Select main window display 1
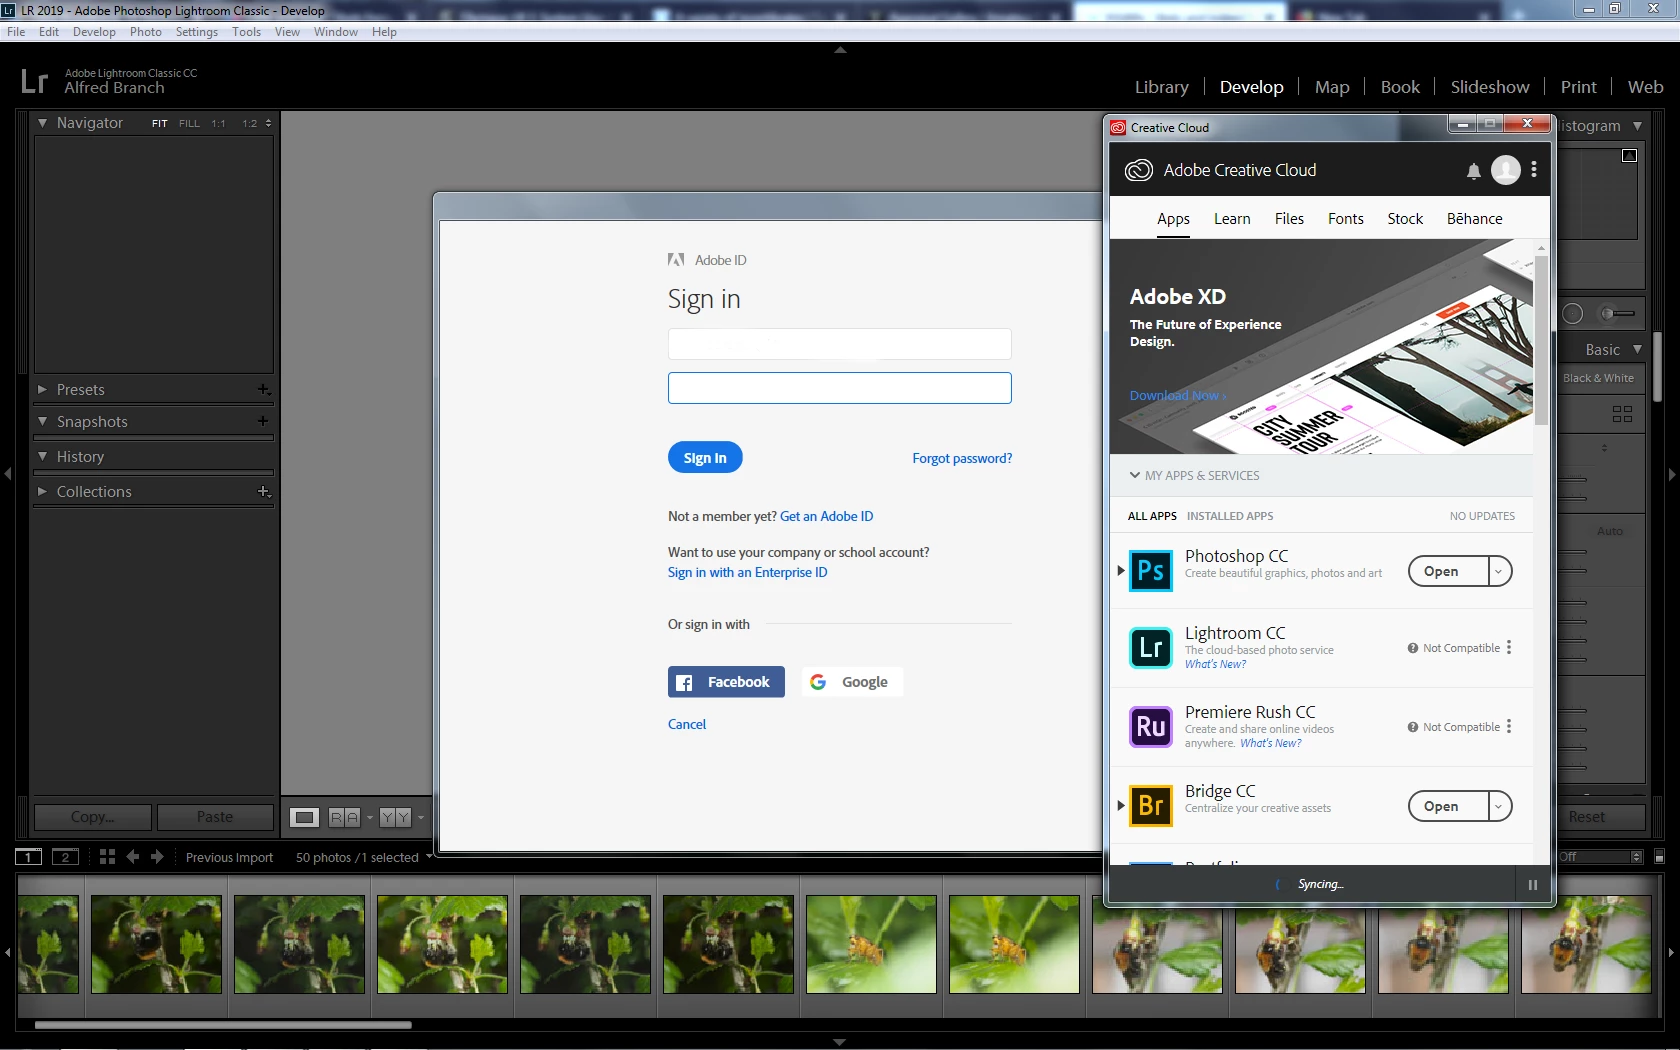Viewport: 1680px width, 1050px height. tap(28, 857)
